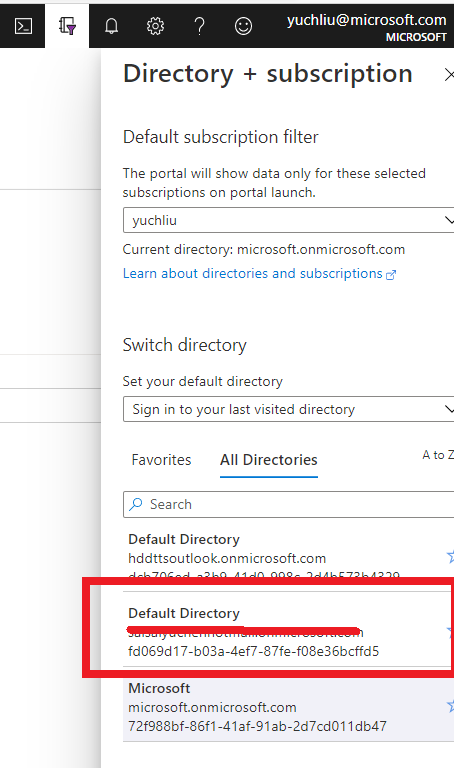Close the Directory + subscription panel
Screen dimensions: 454x768
point(449,74)
